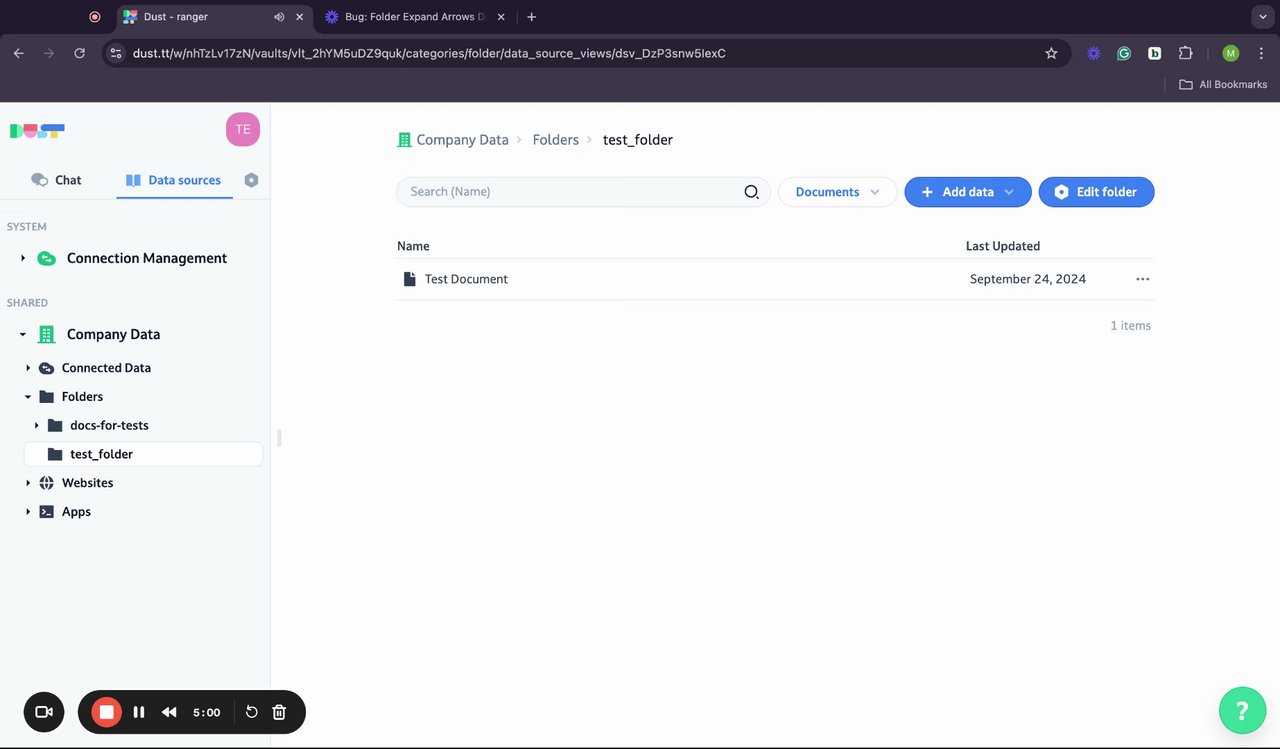Expand the Connection Management section
The width and height of the screenshot is (1280, 749).
[x=23, y=258]
